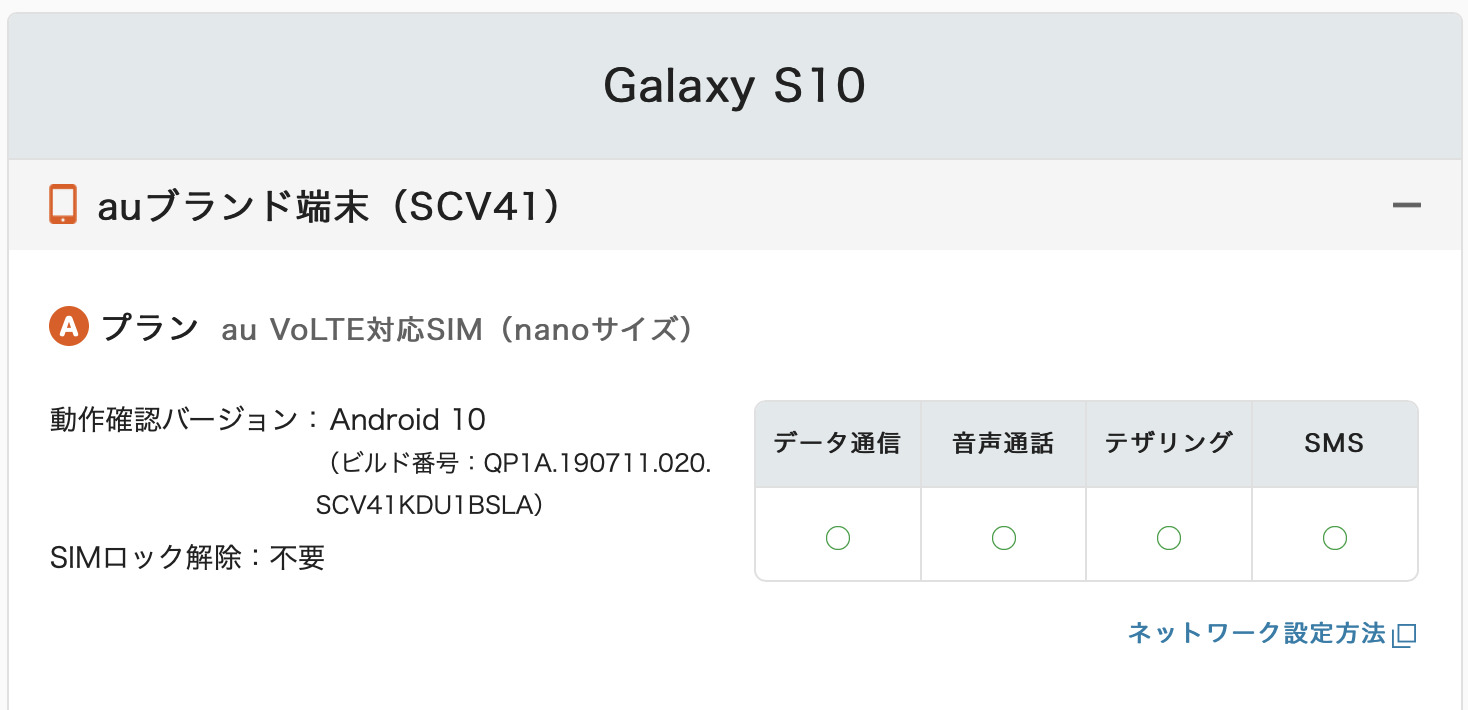Click the green circle under SMS
The height and width of the screenshot is (710, 1468).
tap(1334, 538)
